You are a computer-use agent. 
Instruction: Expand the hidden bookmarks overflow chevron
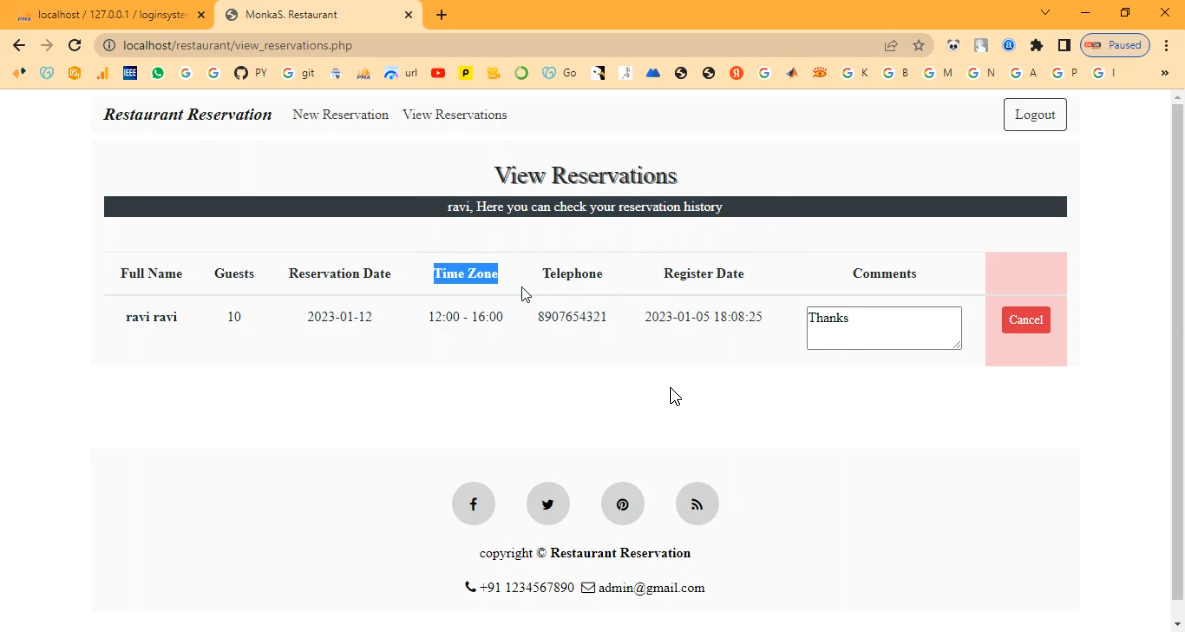[x=1164, y=73]
